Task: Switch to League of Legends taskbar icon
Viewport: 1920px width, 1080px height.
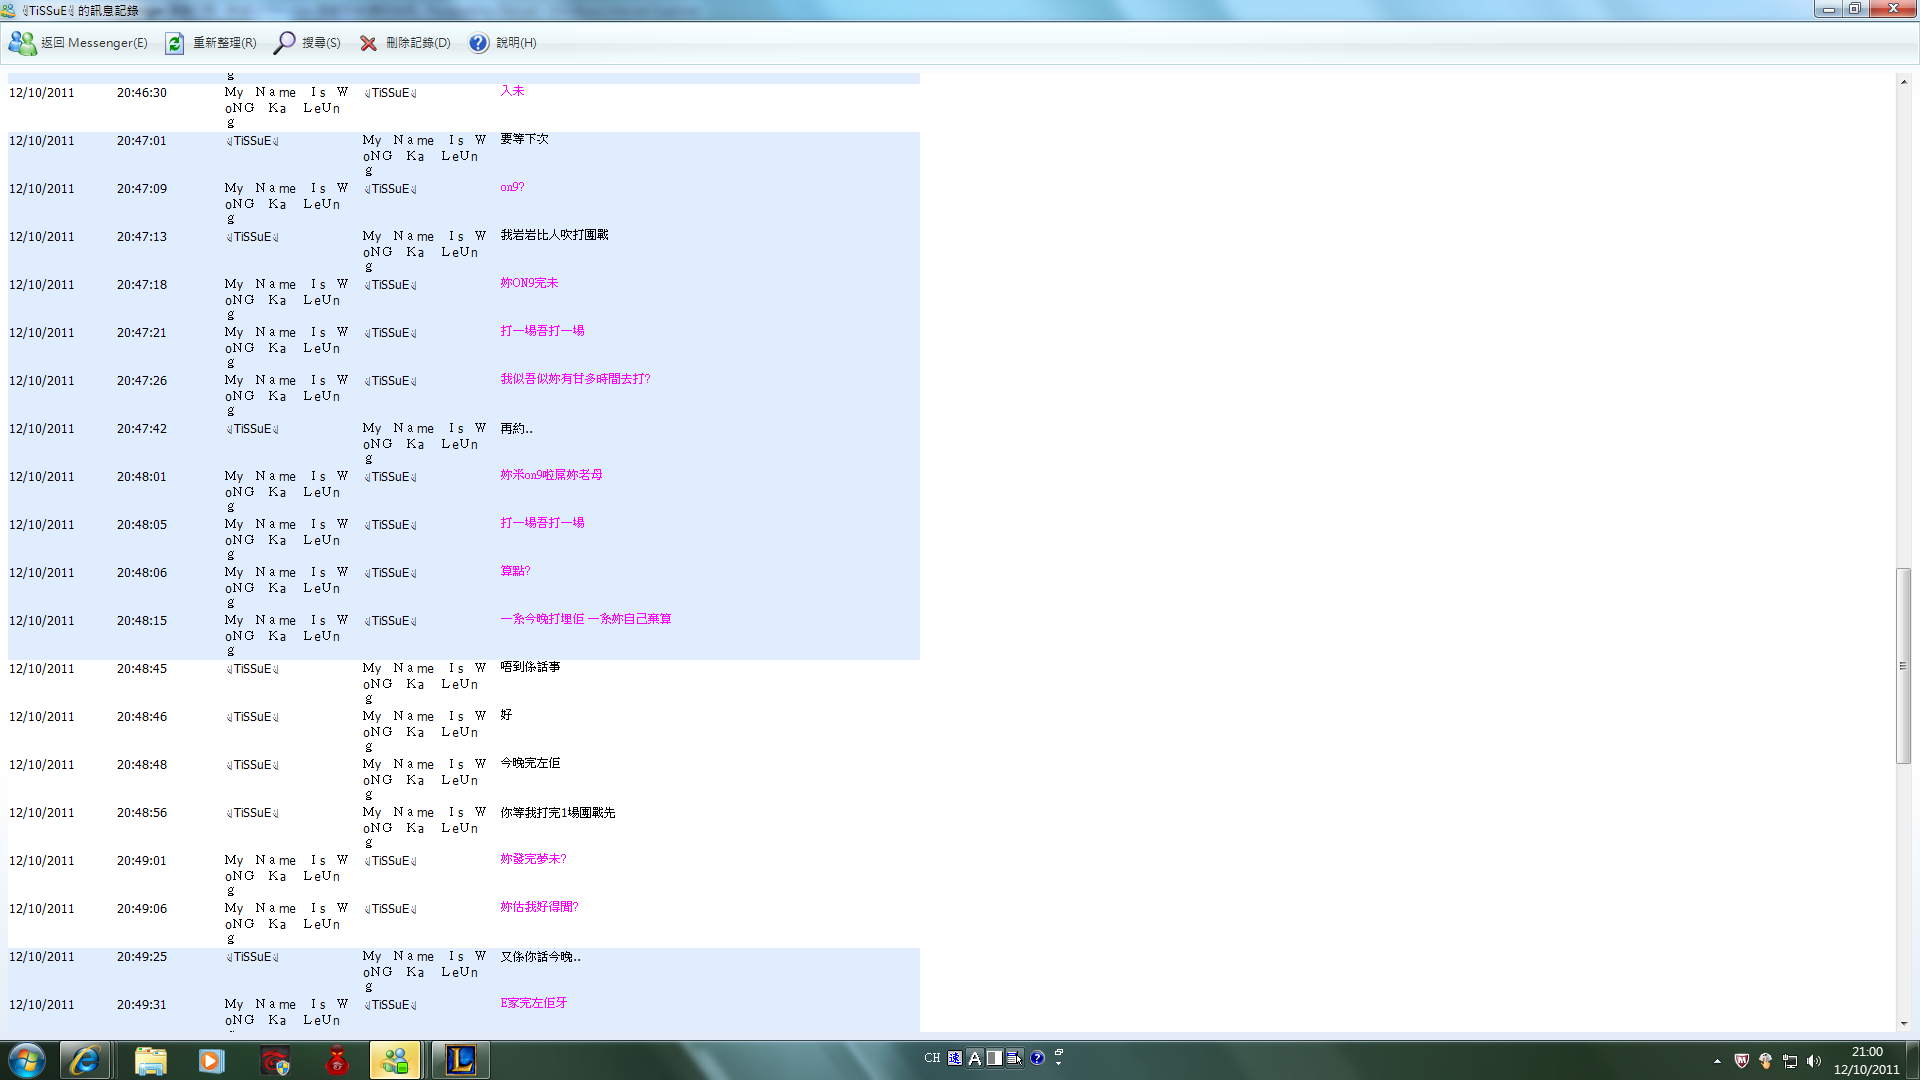Action: (x=461, y=1060)
